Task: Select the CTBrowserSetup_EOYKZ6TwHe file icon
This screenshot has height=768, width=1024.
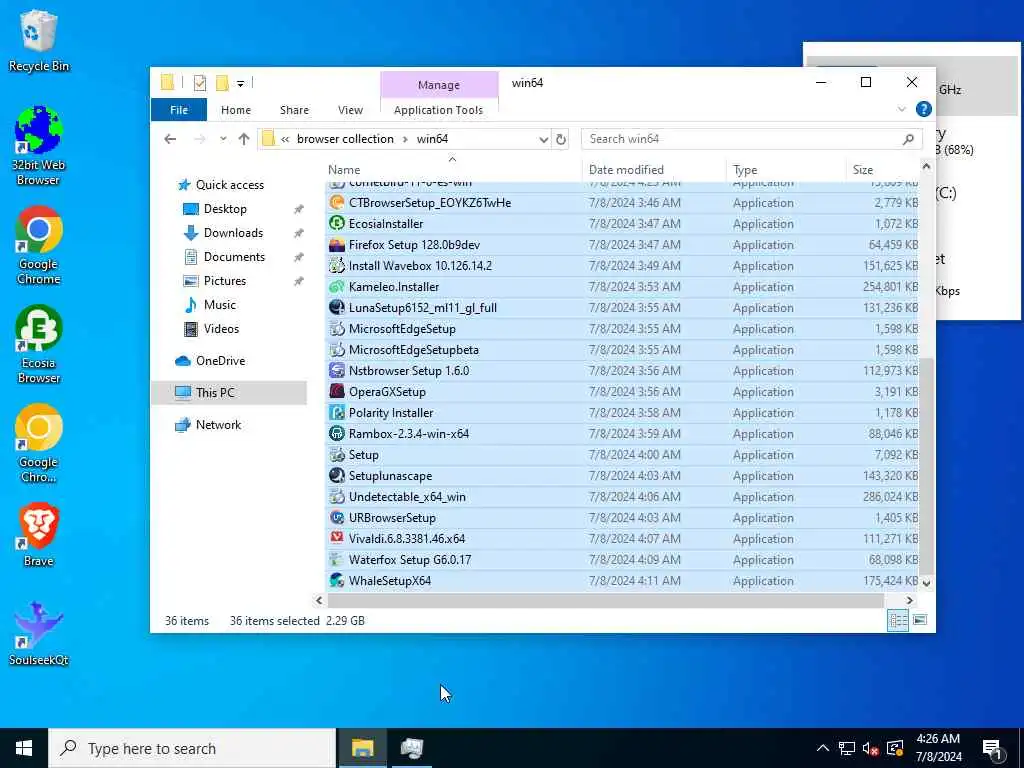Action: pos(336,203)
